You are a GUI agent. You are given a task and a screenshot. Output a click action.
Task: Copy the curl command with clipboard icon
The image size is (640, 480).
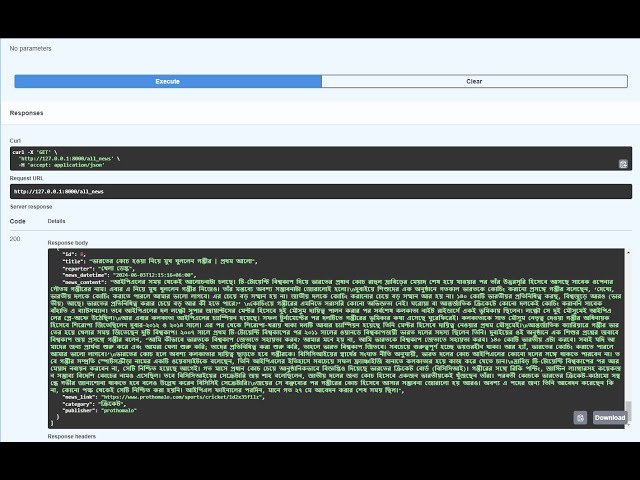click(x=623, y=164)
